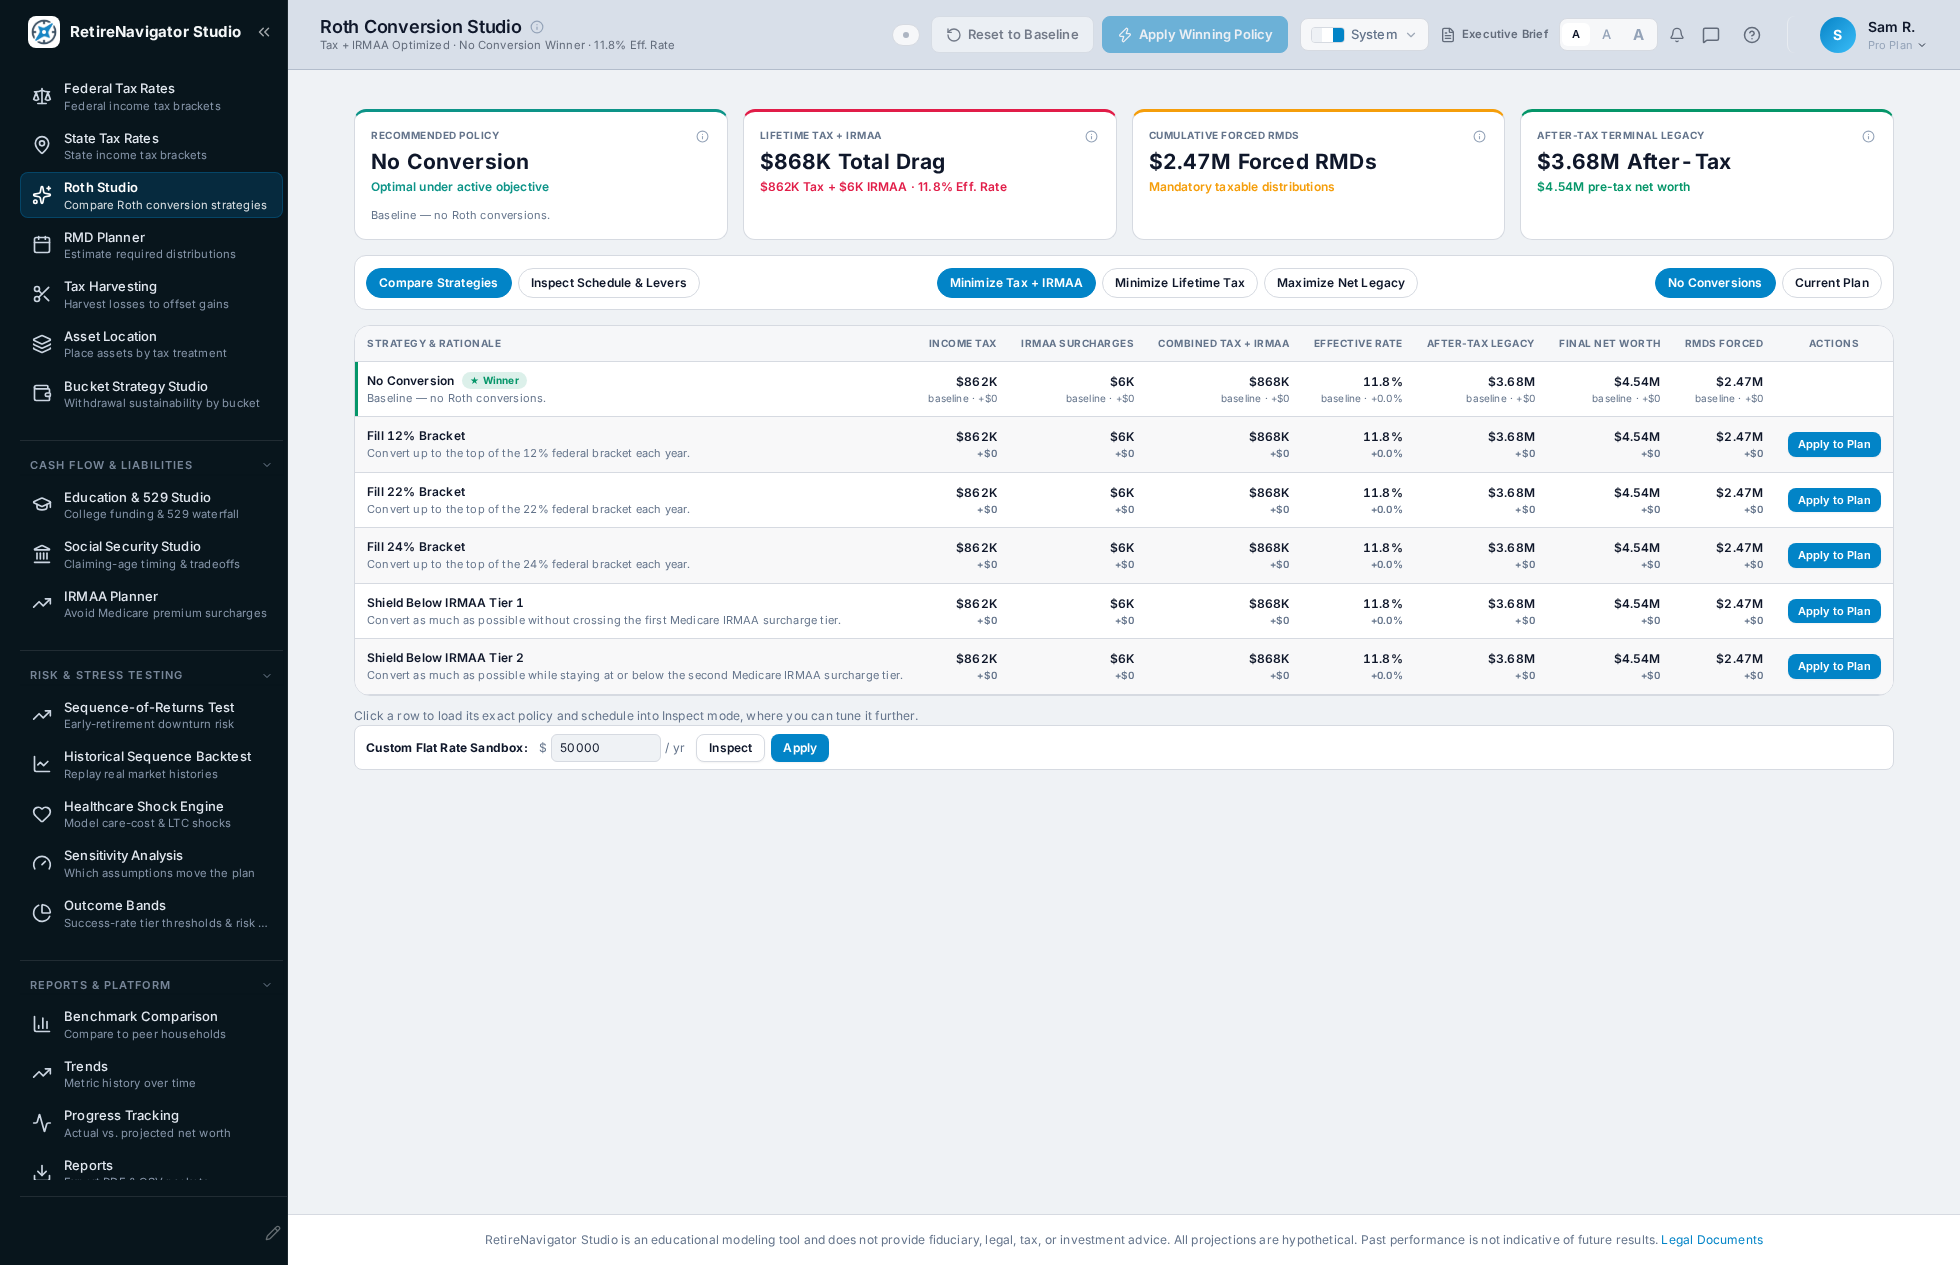This screenshot has width=1960, height=1265.
Task: Open the help question-mark icon
Action: pyautogui.click(x=1752, y=35)
